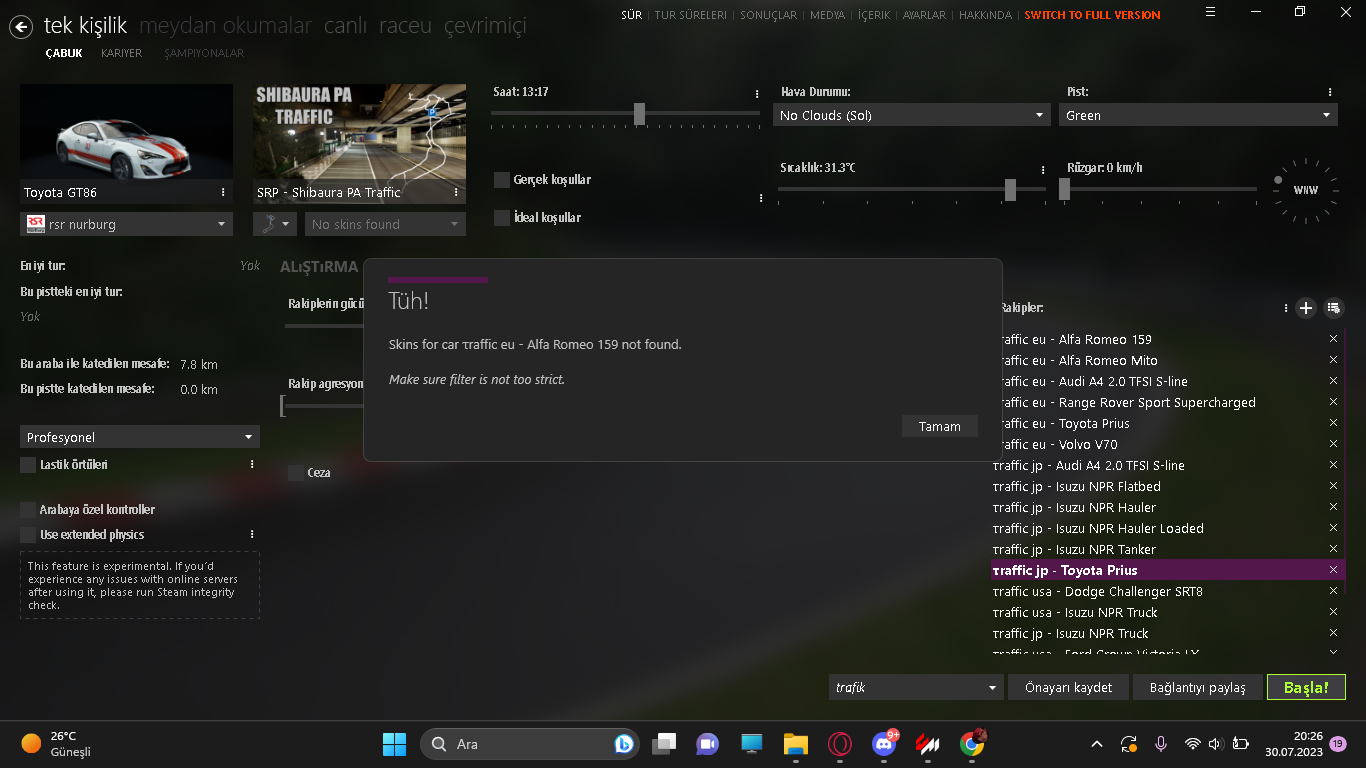Open Google Chrome from the taskbar
Viewport: 1366px width, 768px height.
coord(972,744)
